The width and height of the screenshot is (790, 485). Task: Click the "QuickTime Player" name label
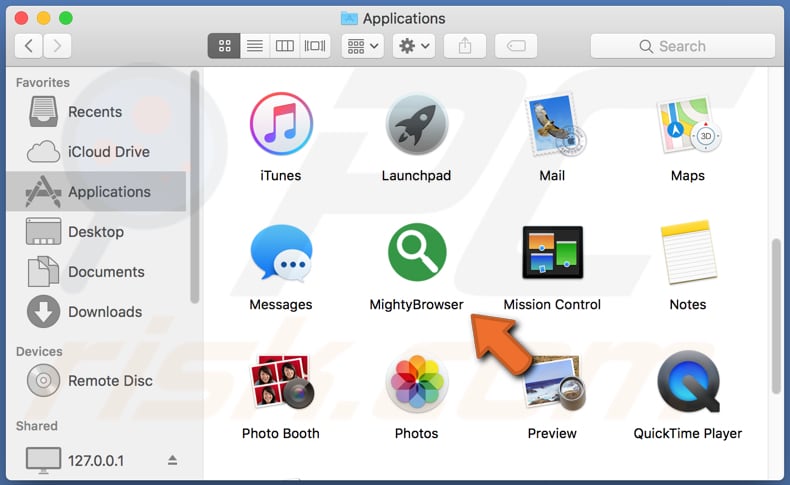coord(688,434)
